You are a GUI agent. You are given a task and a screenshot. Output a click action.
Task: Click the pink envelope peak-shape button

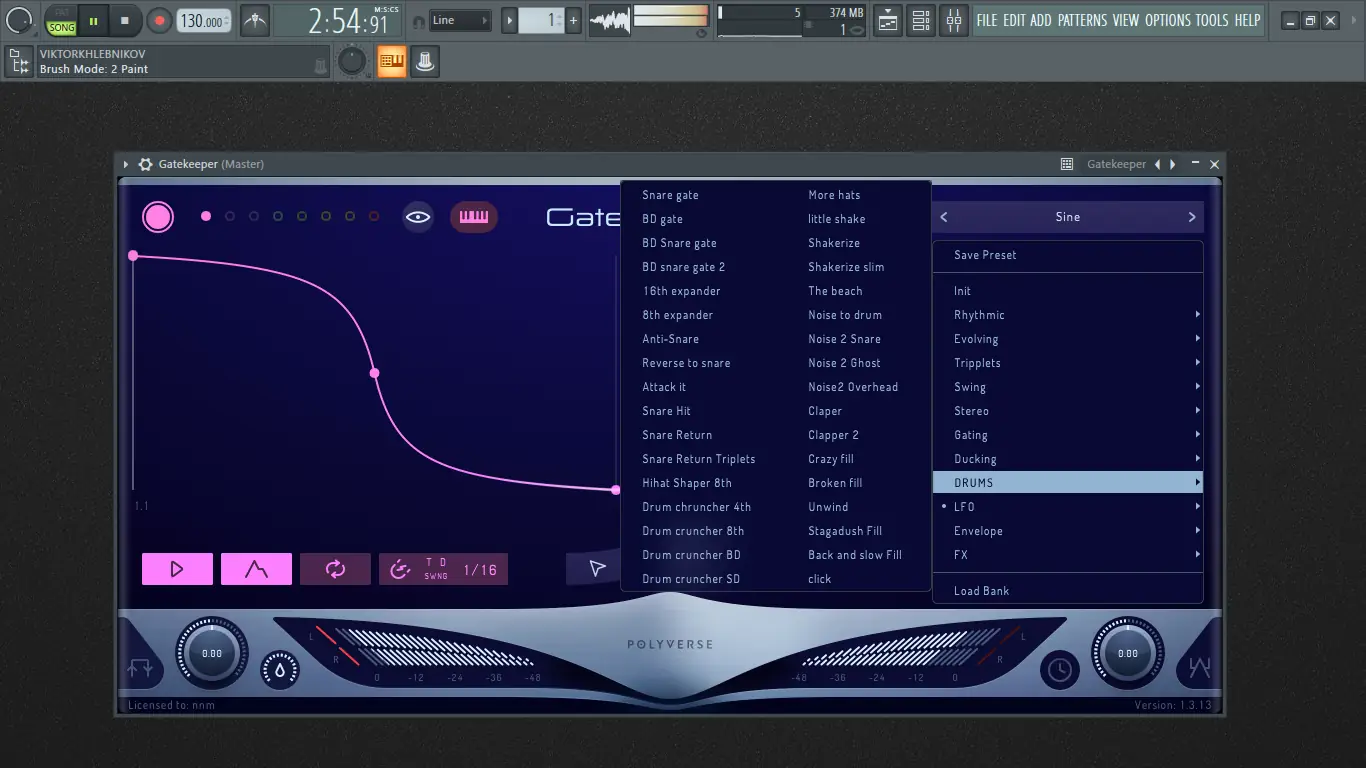(256, 569)
